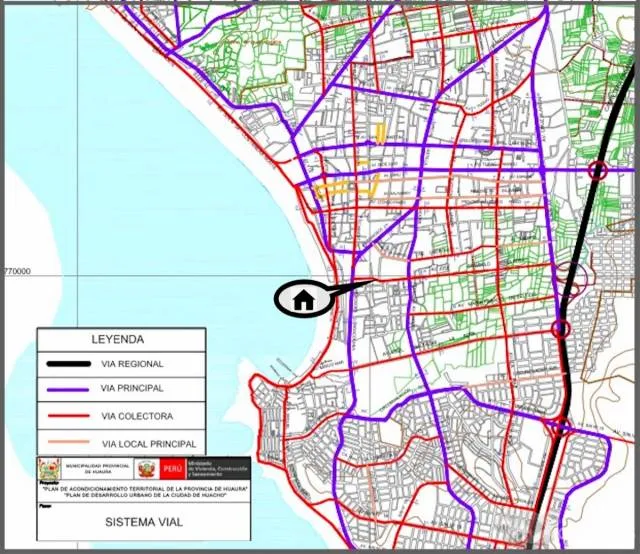Click the purple Via Principal legend line
The width and height of the screenshot is (640, 554).
click(68, 389)
